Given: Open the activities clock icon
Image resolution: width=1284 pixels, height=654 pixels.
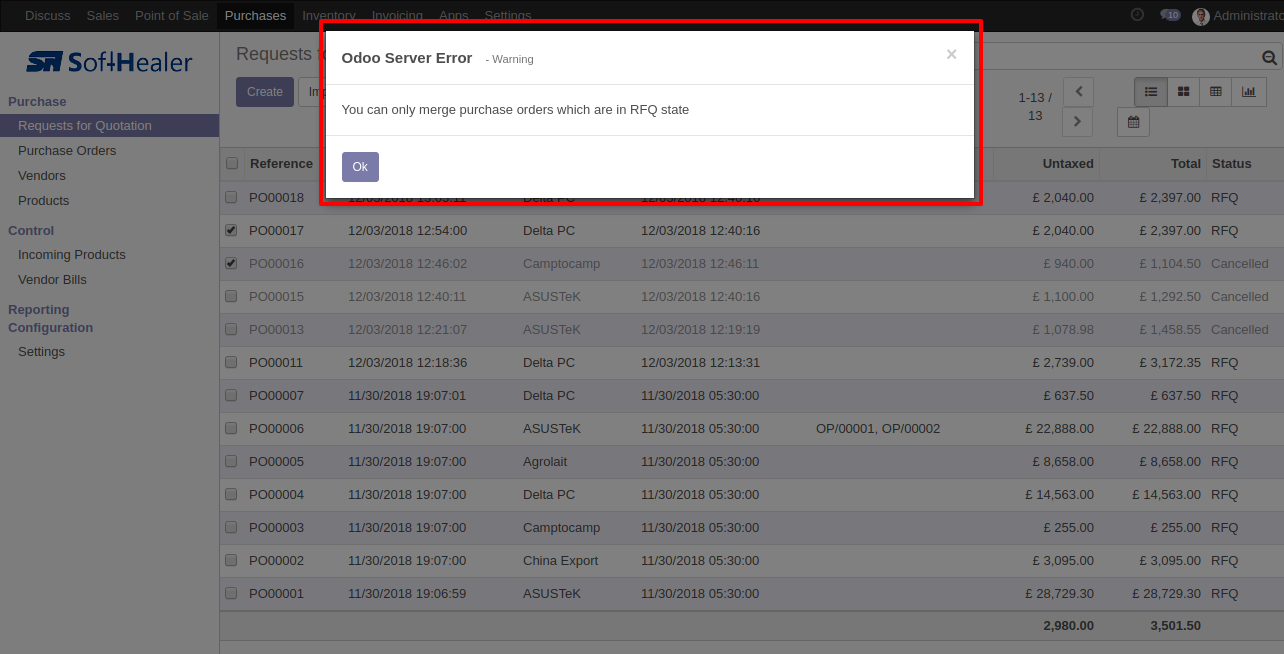Looking at the screenshot, I should [1137, 15].
